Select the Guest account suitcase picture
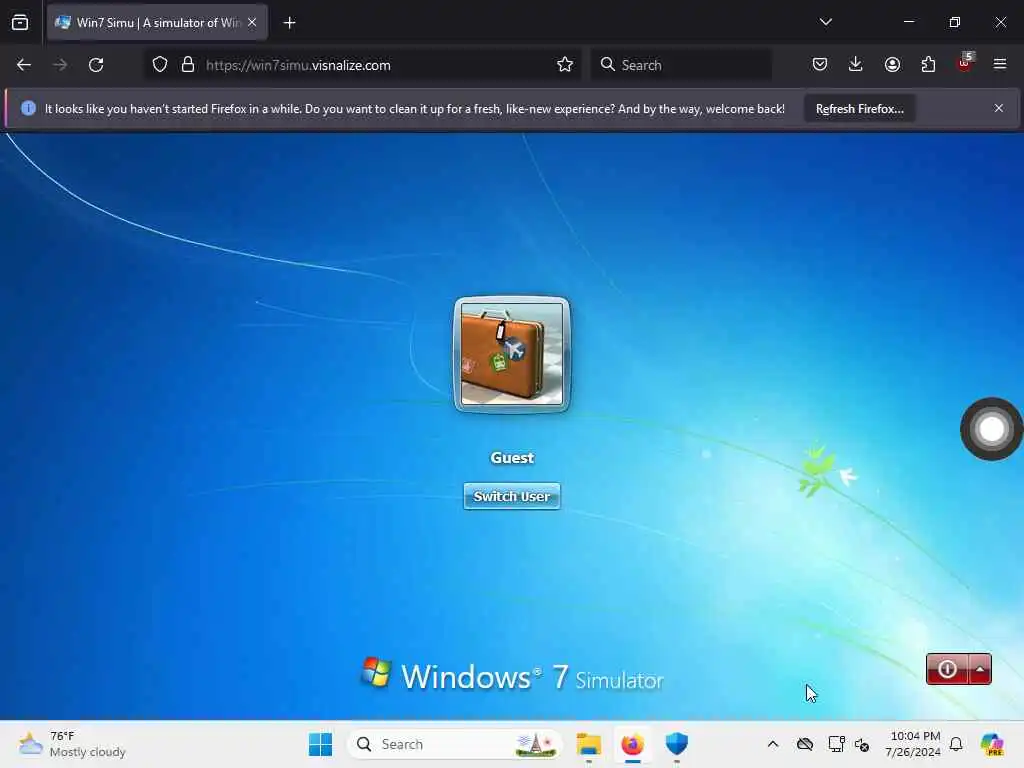 click(512, 355)
